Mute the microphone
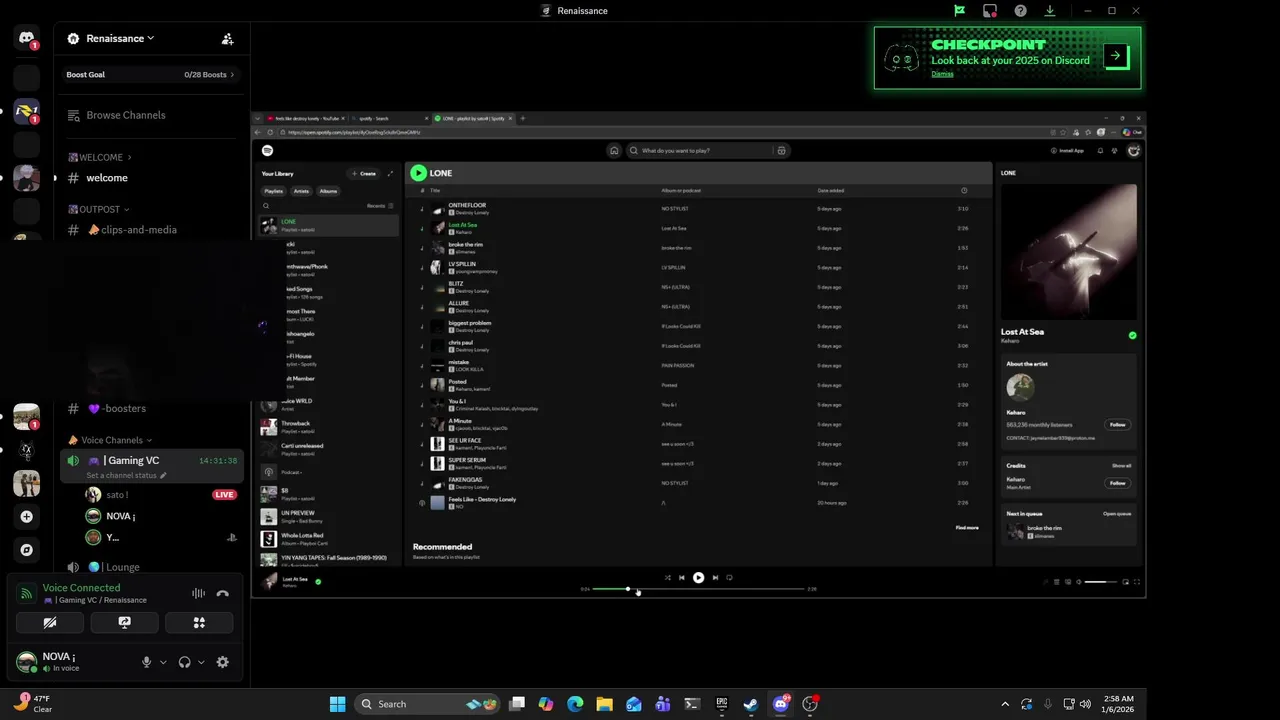Screen dimensions: 1280x720 click(146, 662)
